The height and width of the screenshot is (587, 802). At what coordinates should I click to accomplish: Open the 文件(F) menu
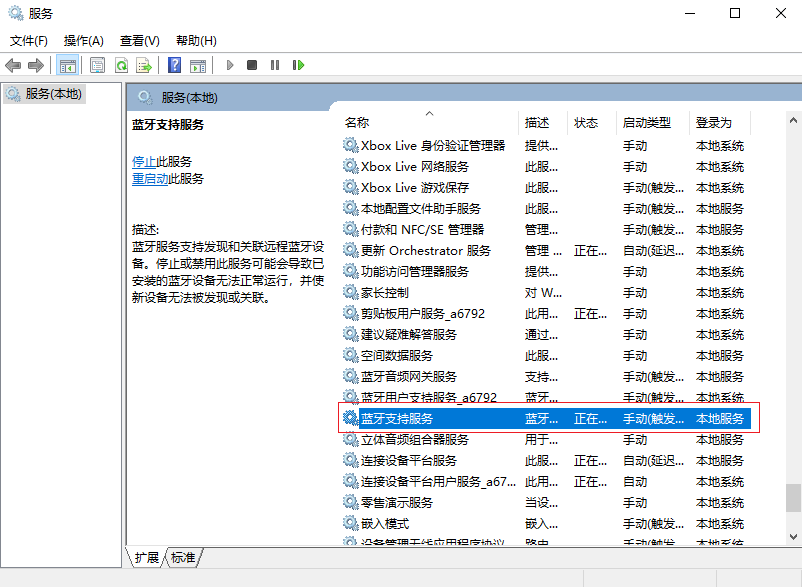click(x=29, y=41)
